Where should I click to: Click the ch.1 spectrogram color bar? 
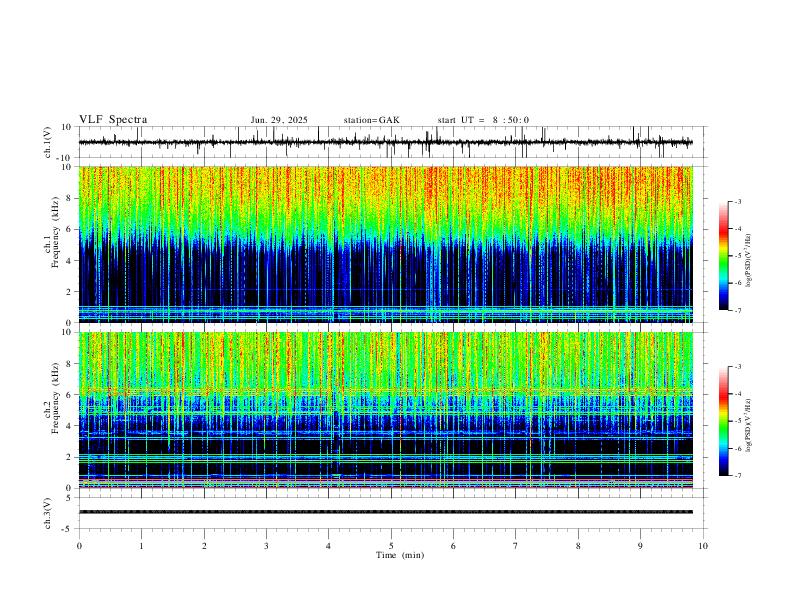tap(723, 256)
